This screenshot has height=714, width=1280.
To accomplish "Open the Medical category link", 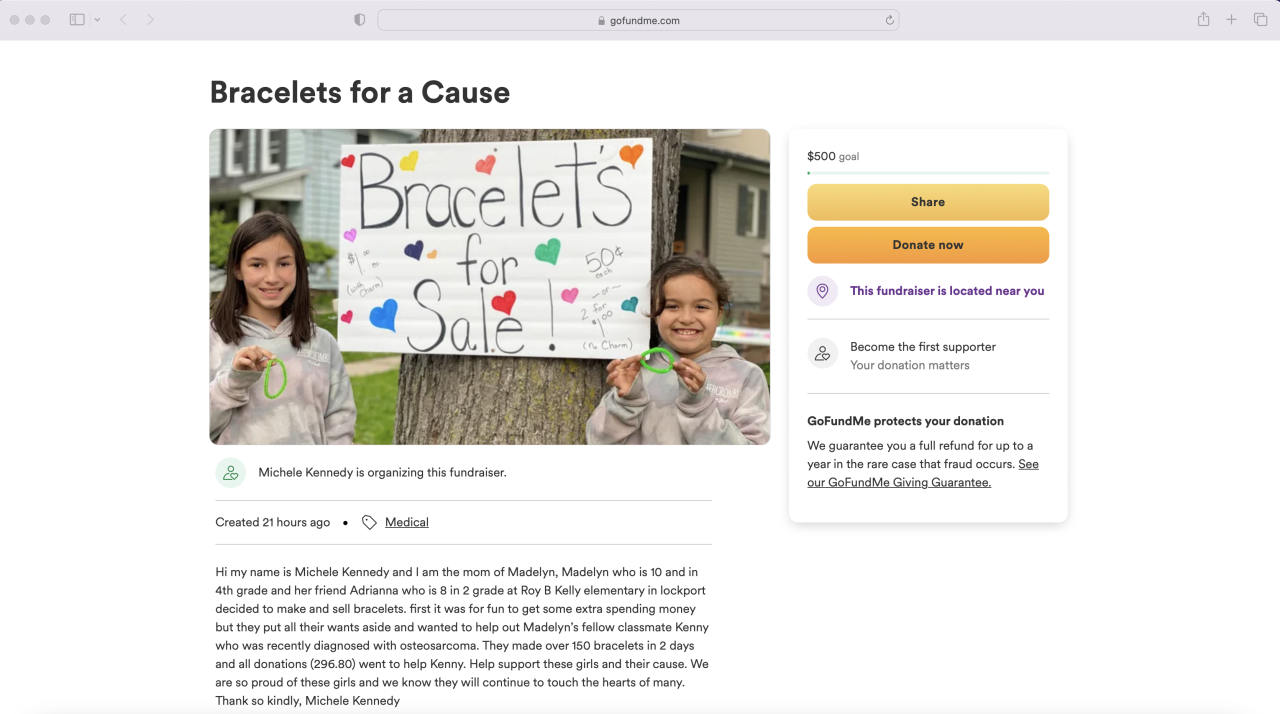I will [x=406, y=522].
